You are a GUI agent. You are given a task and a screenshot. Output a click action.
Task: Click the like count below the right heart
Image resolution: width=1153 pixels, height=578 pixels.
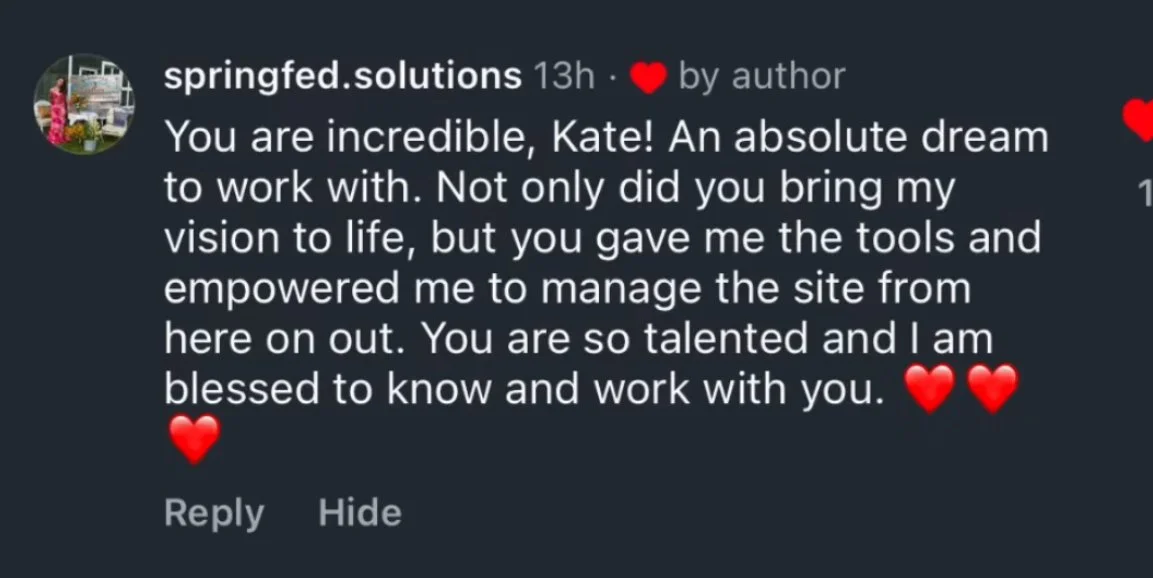[x=1145, y=193]
